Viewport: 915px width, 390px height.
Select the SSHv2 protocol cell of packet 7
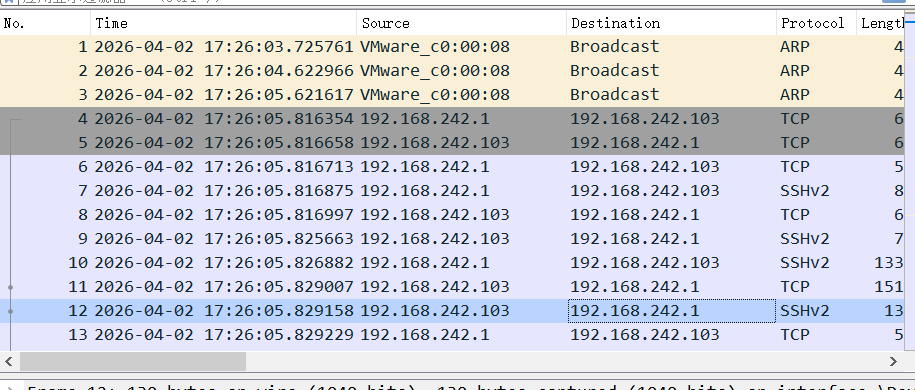805,191
